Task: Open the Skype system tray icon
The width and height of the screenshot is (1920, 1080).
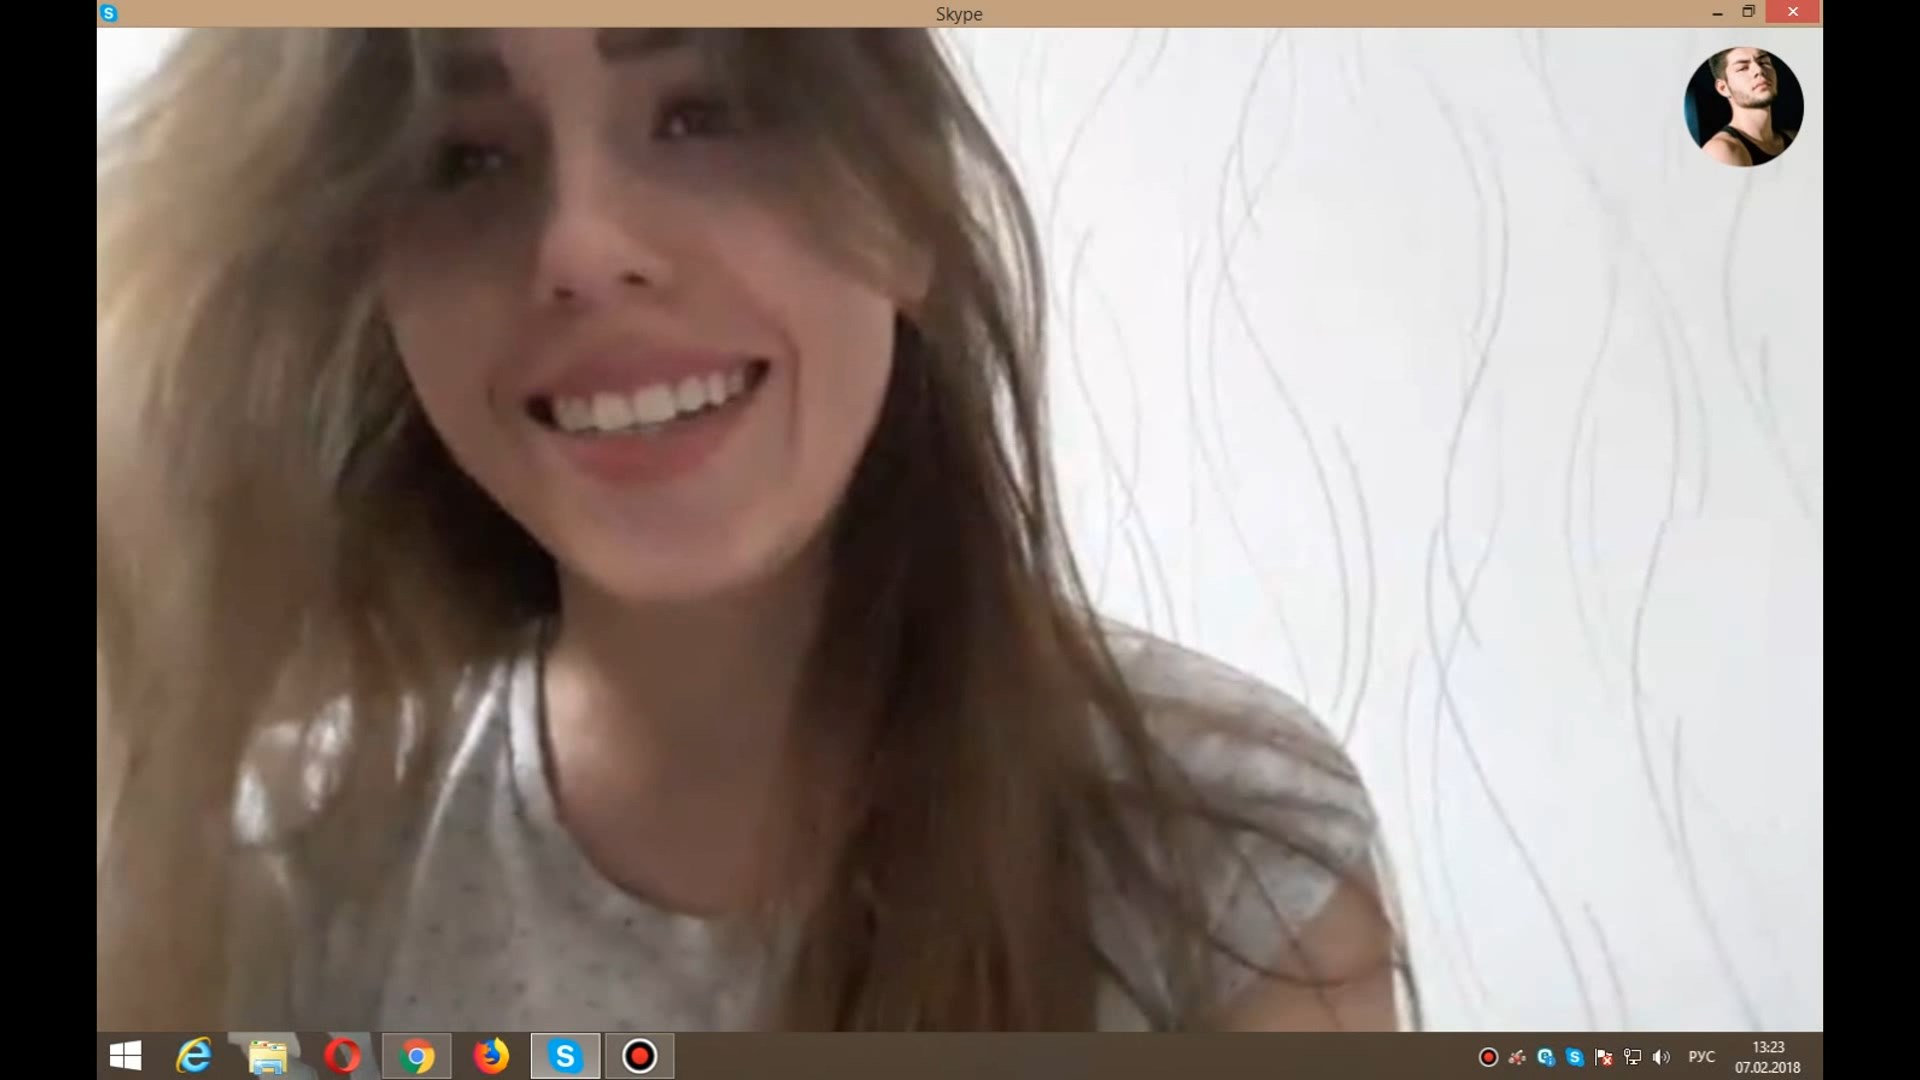Action: 1575,1057
